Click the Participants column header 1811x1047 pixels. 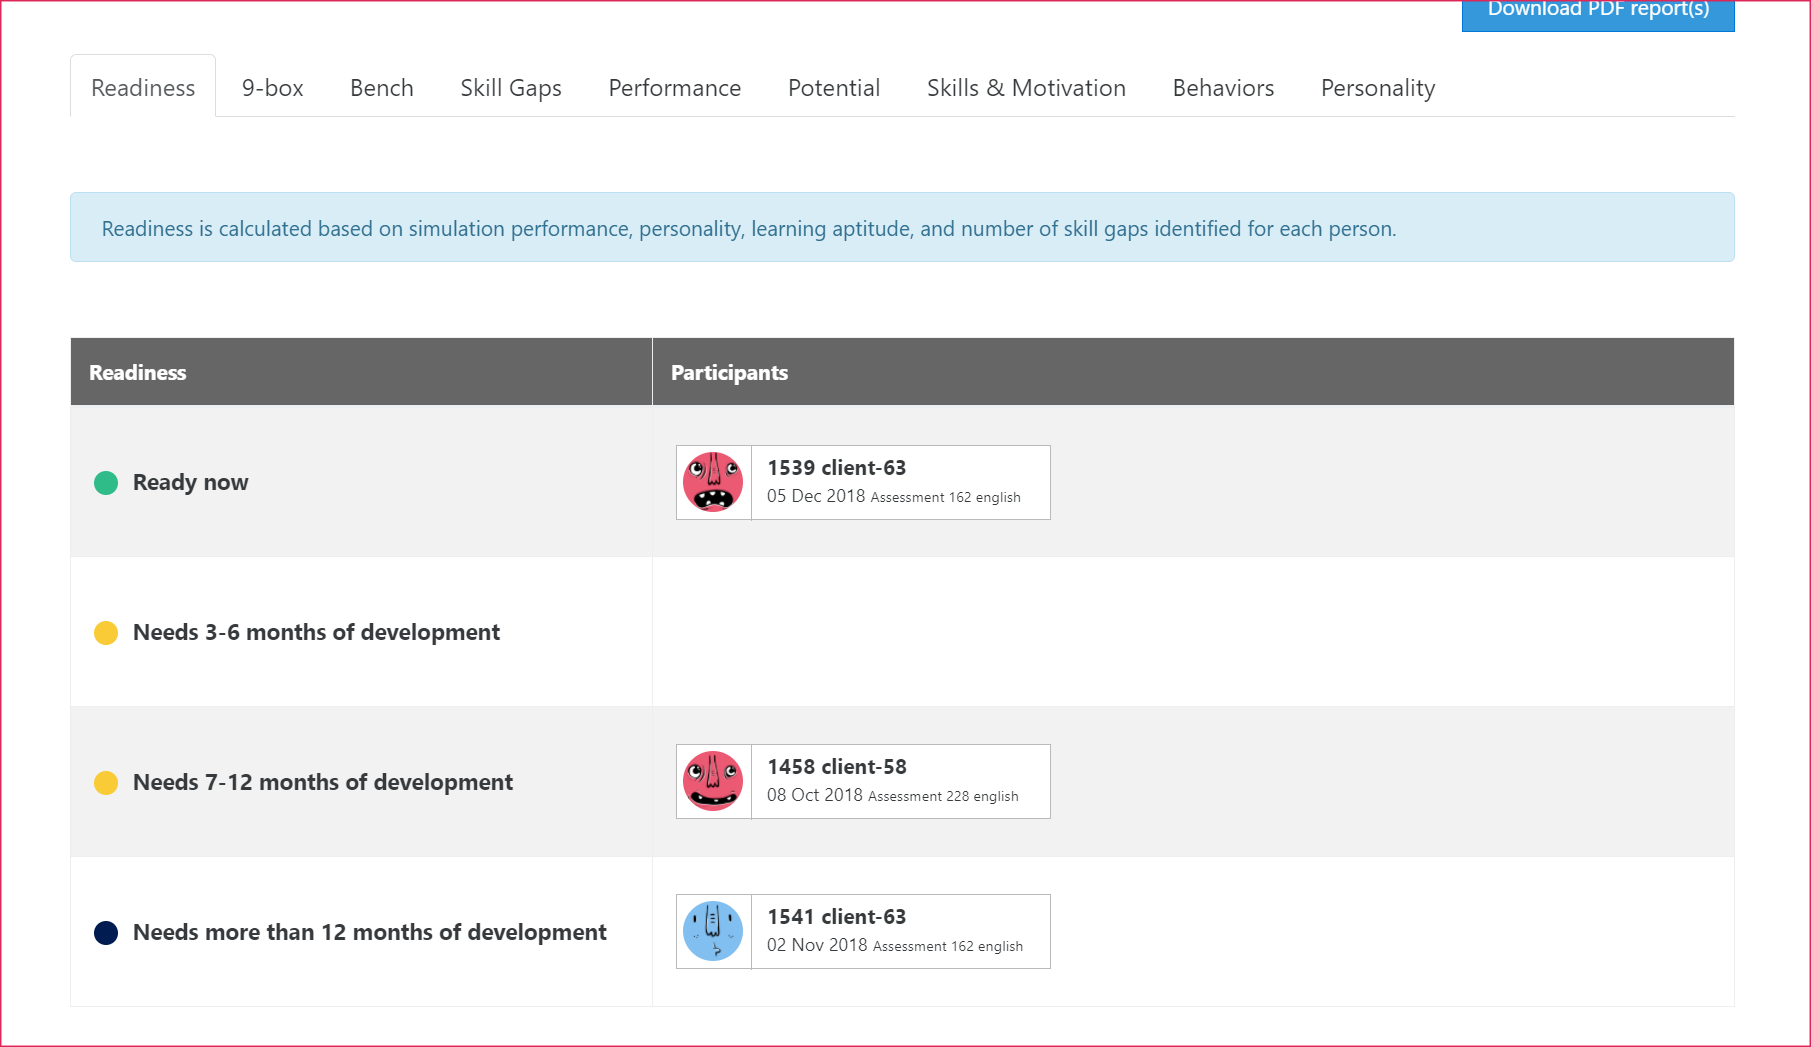729,371
